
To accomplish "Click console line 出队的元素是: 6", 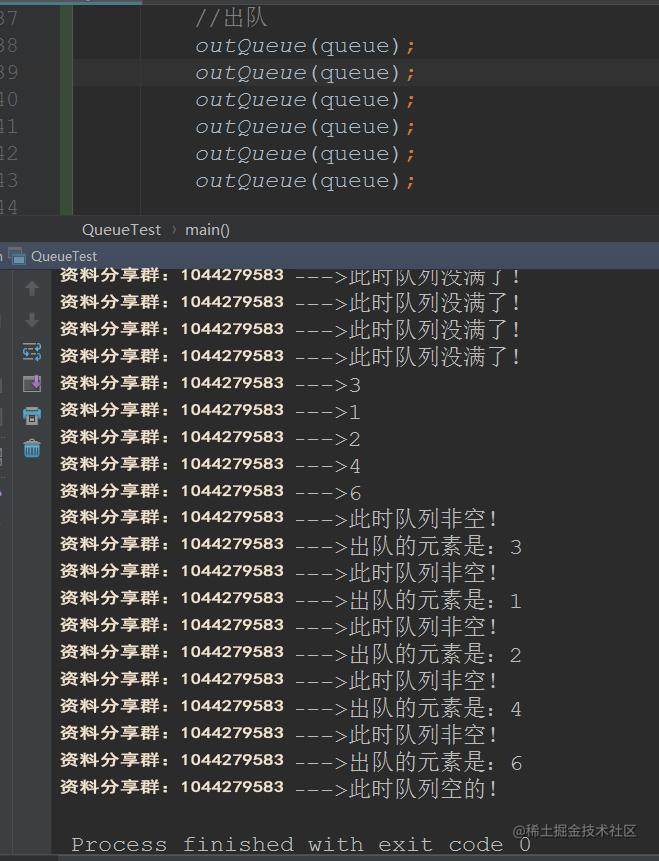I will 291,761.
